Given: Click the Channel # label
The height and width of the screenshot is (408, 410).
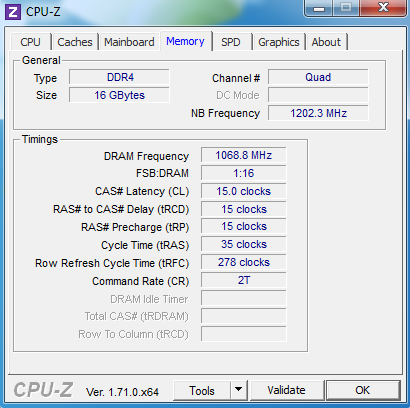Looking at the screenshot, I should 236,78.
